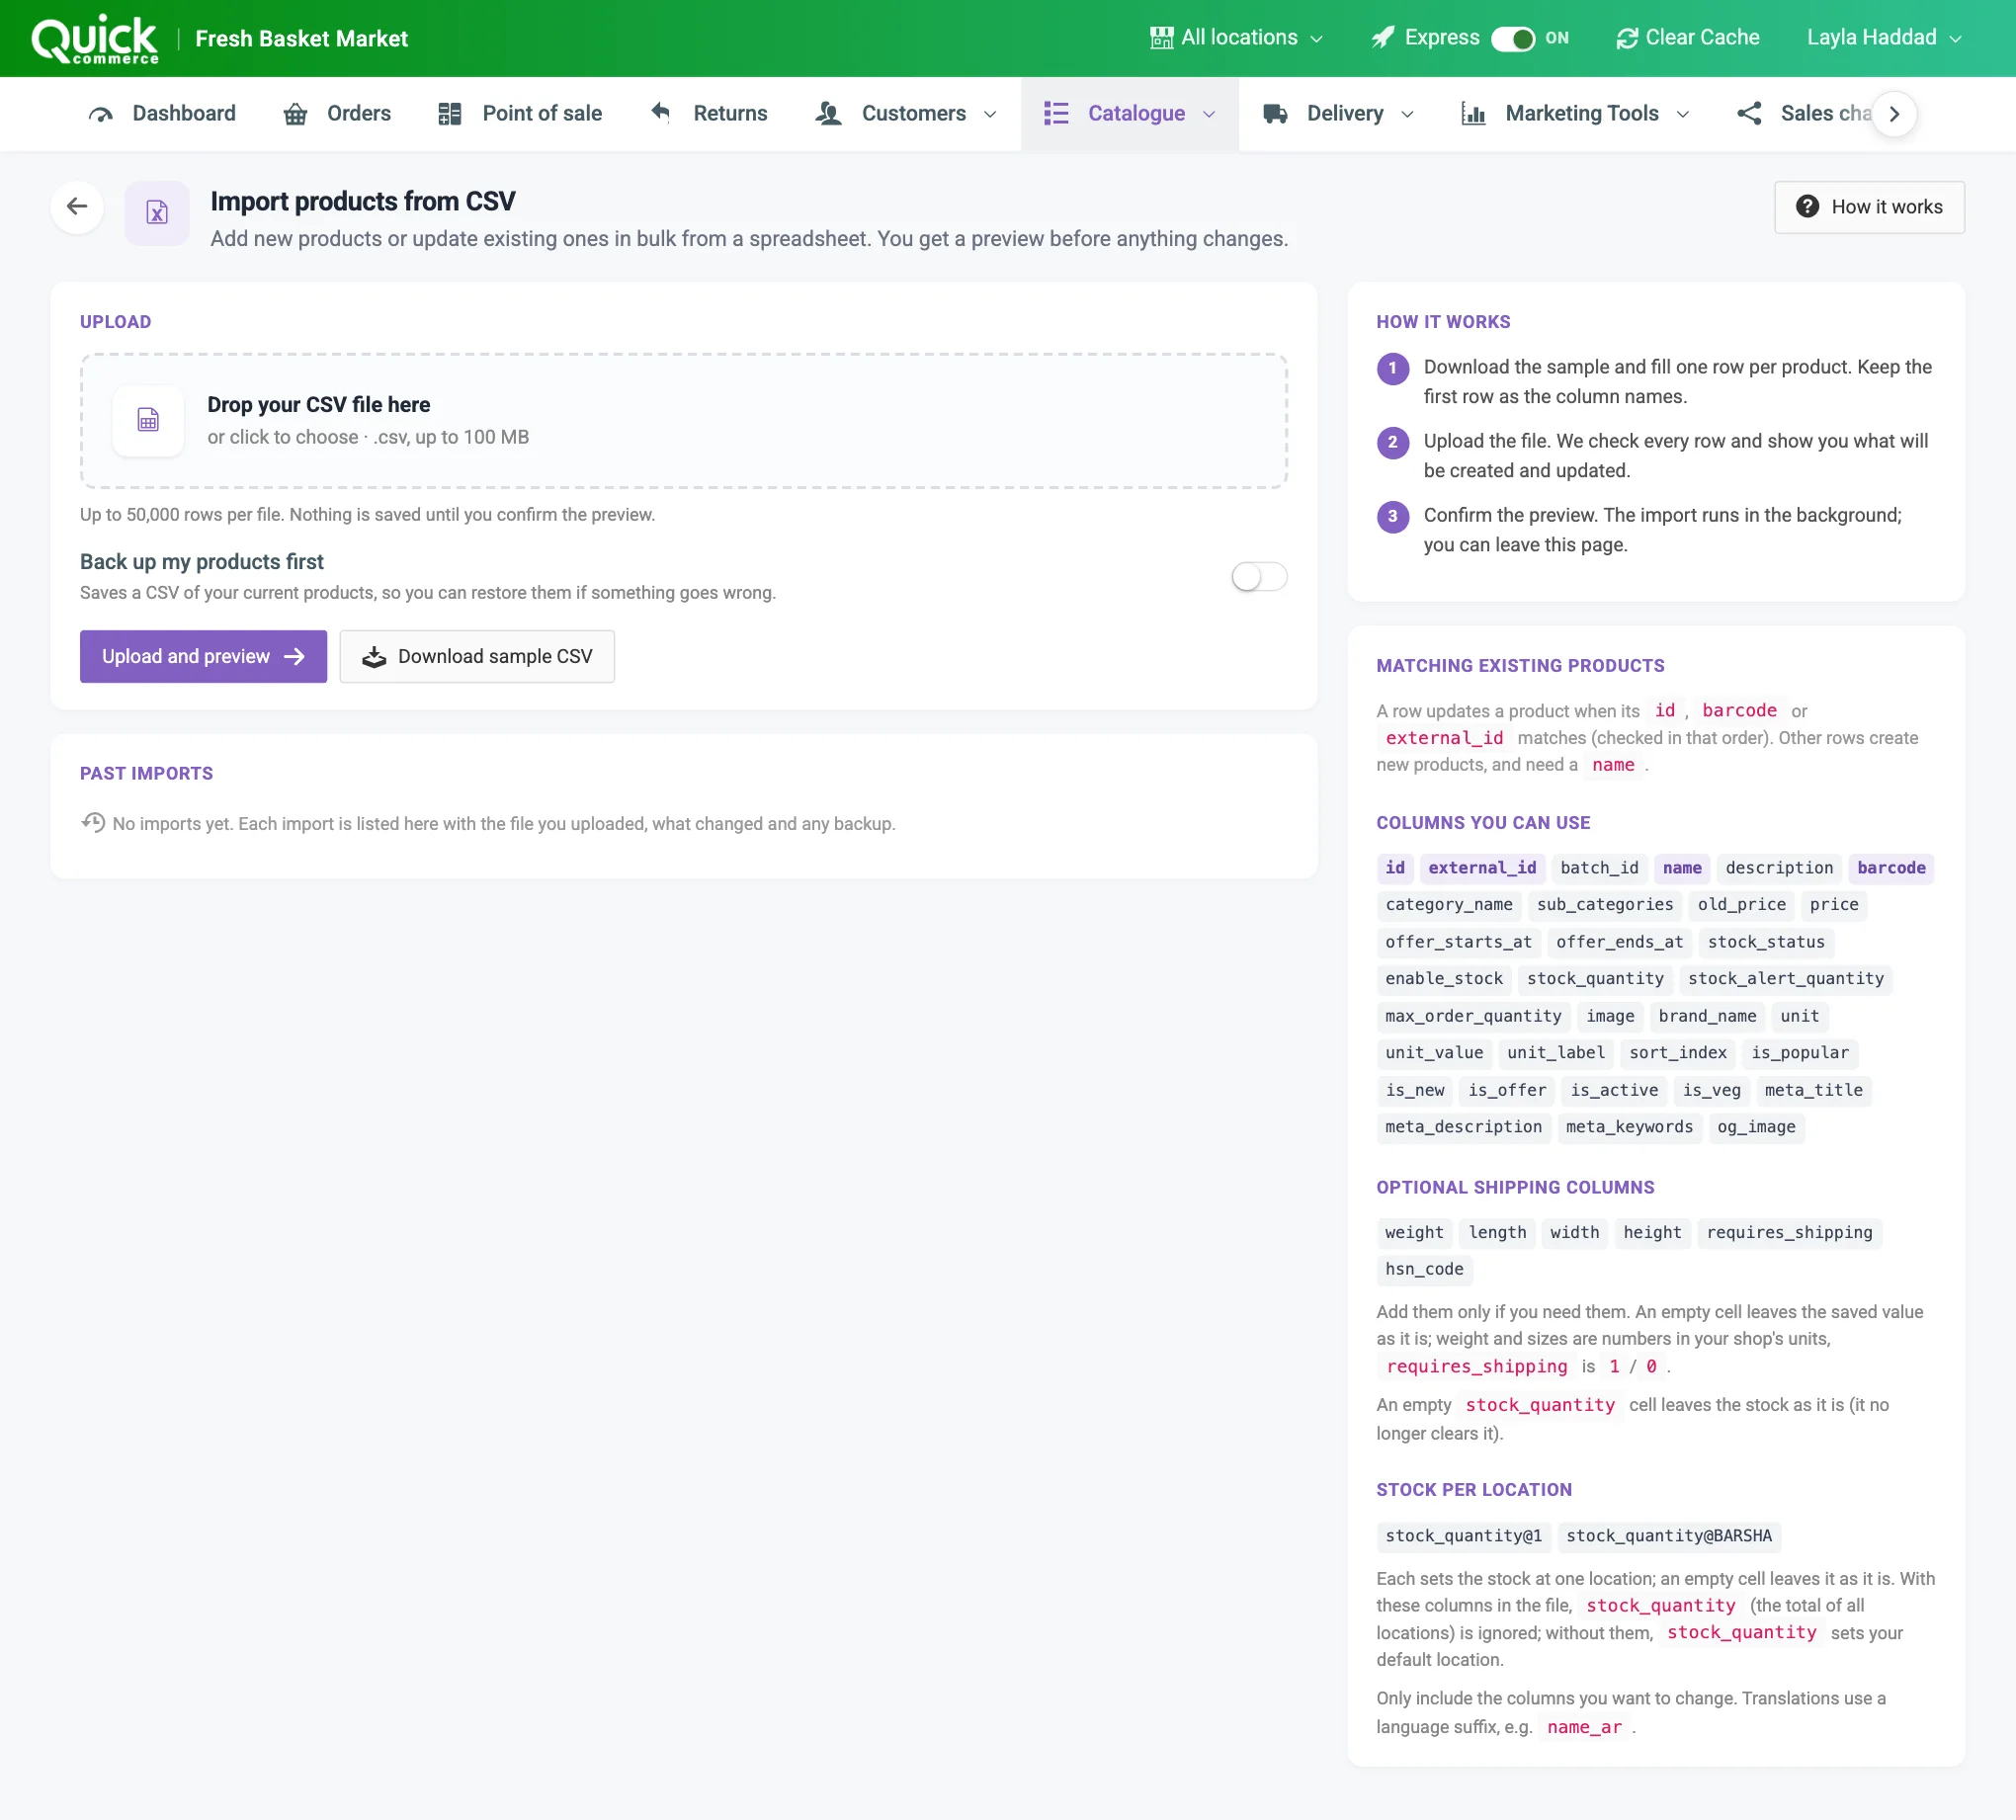Screen dimensions: 2016x1820
Task: Click the Download sample CSV button
Action: point(477,657)
